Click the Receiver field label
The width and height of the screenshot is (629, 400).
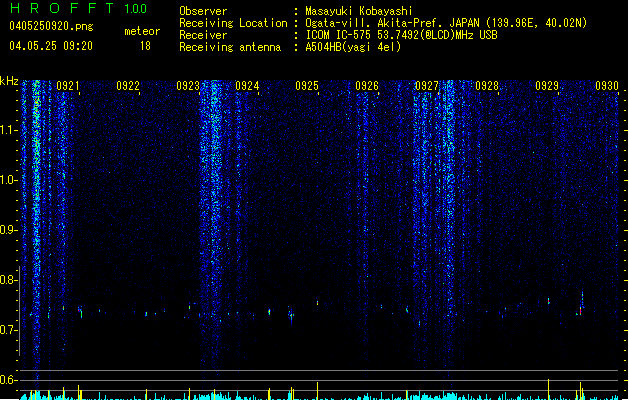pos(203,35)
